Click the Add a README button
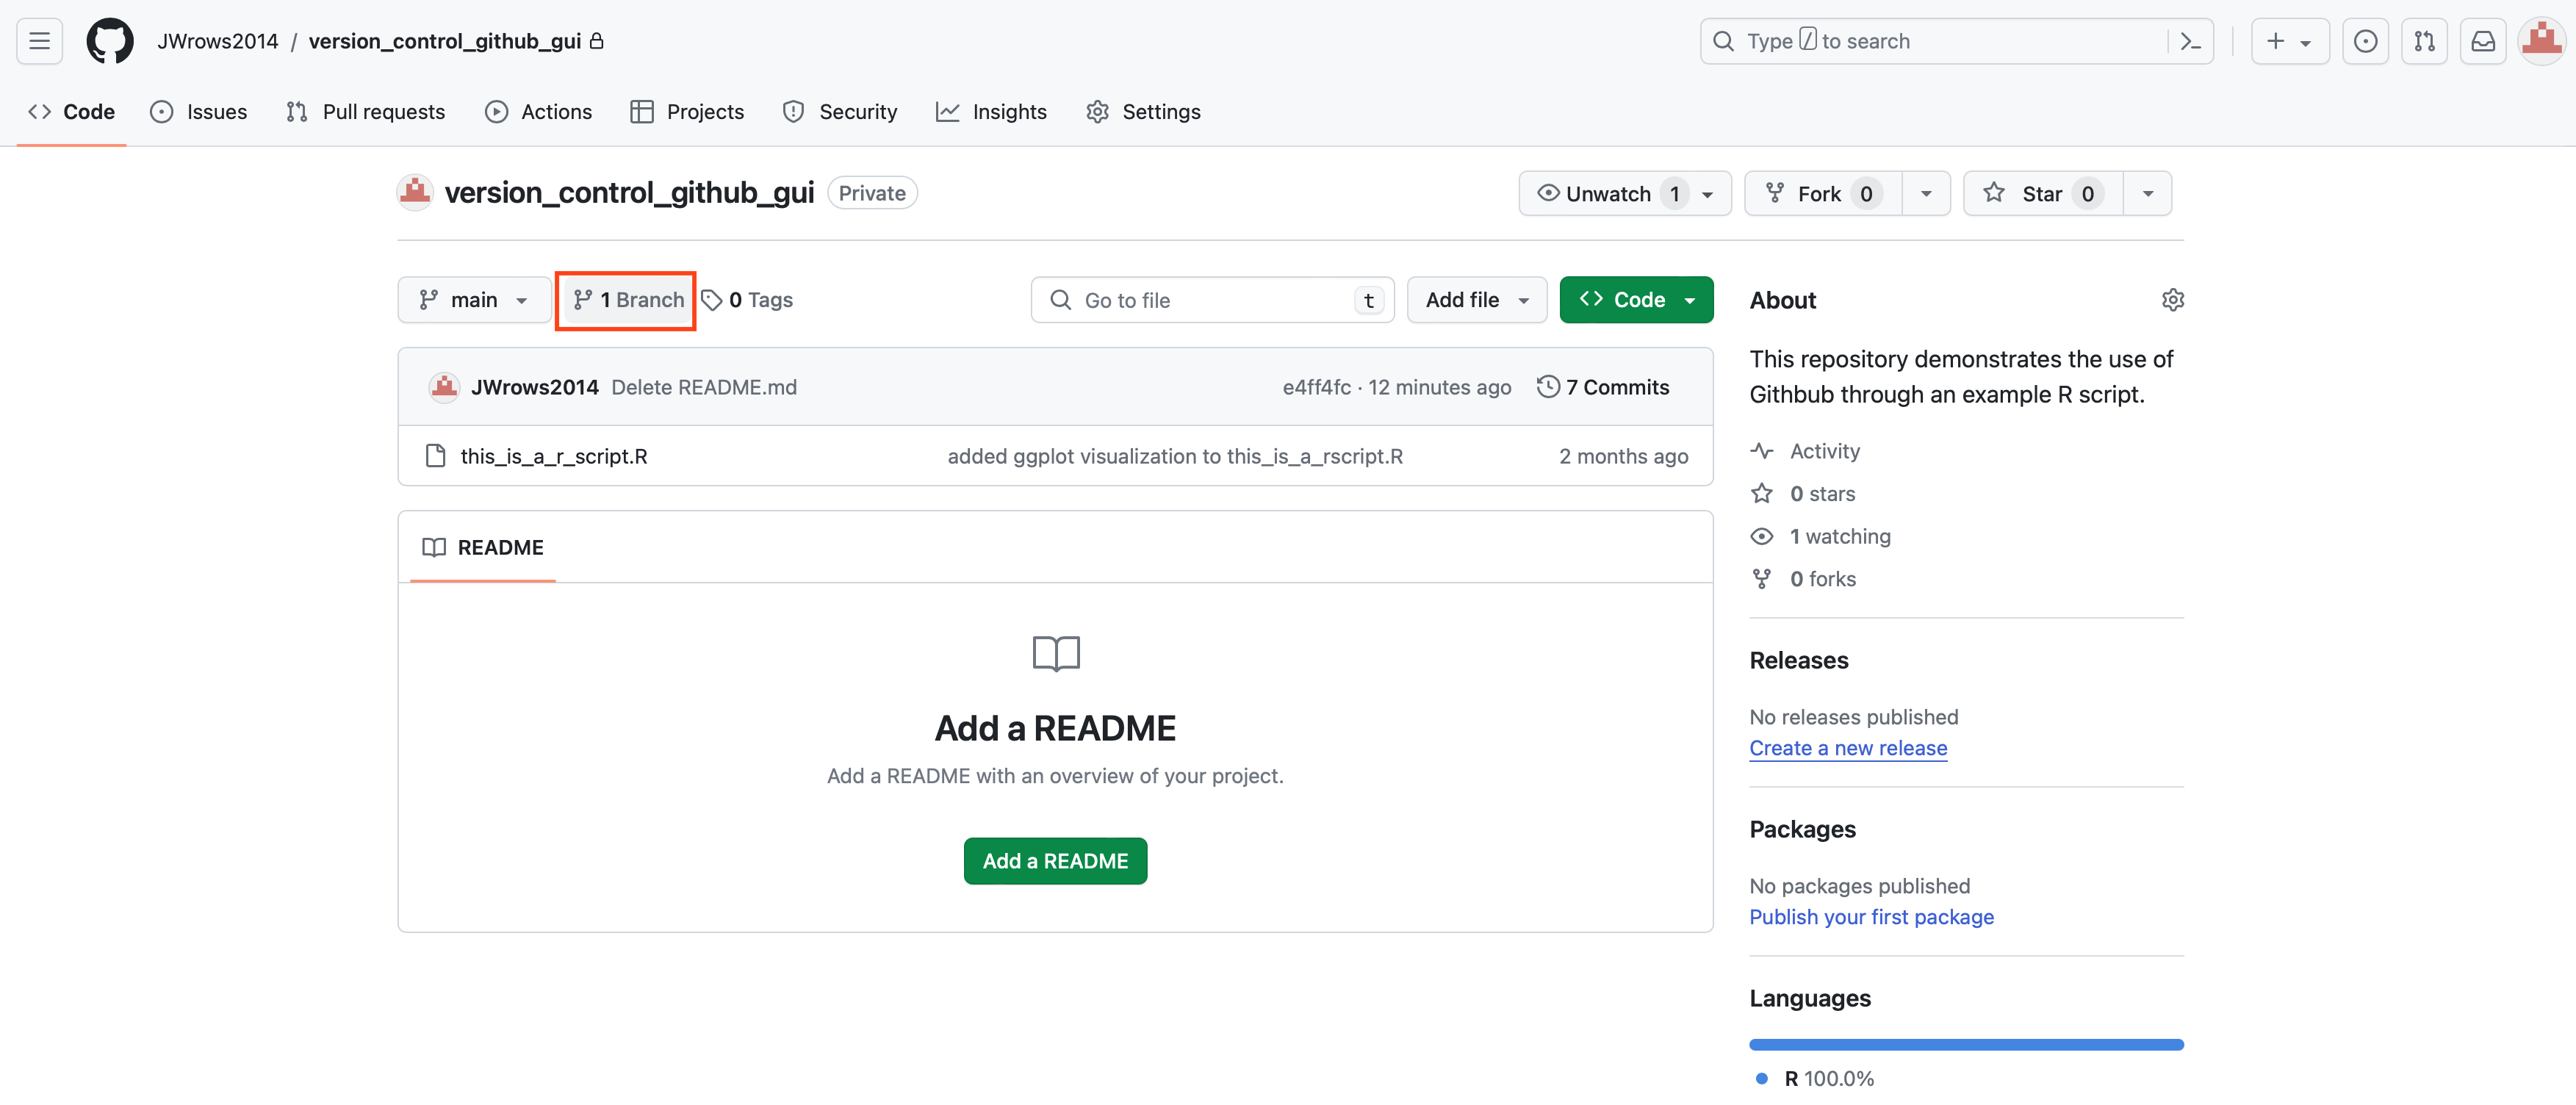 [x=1055, y=861]
